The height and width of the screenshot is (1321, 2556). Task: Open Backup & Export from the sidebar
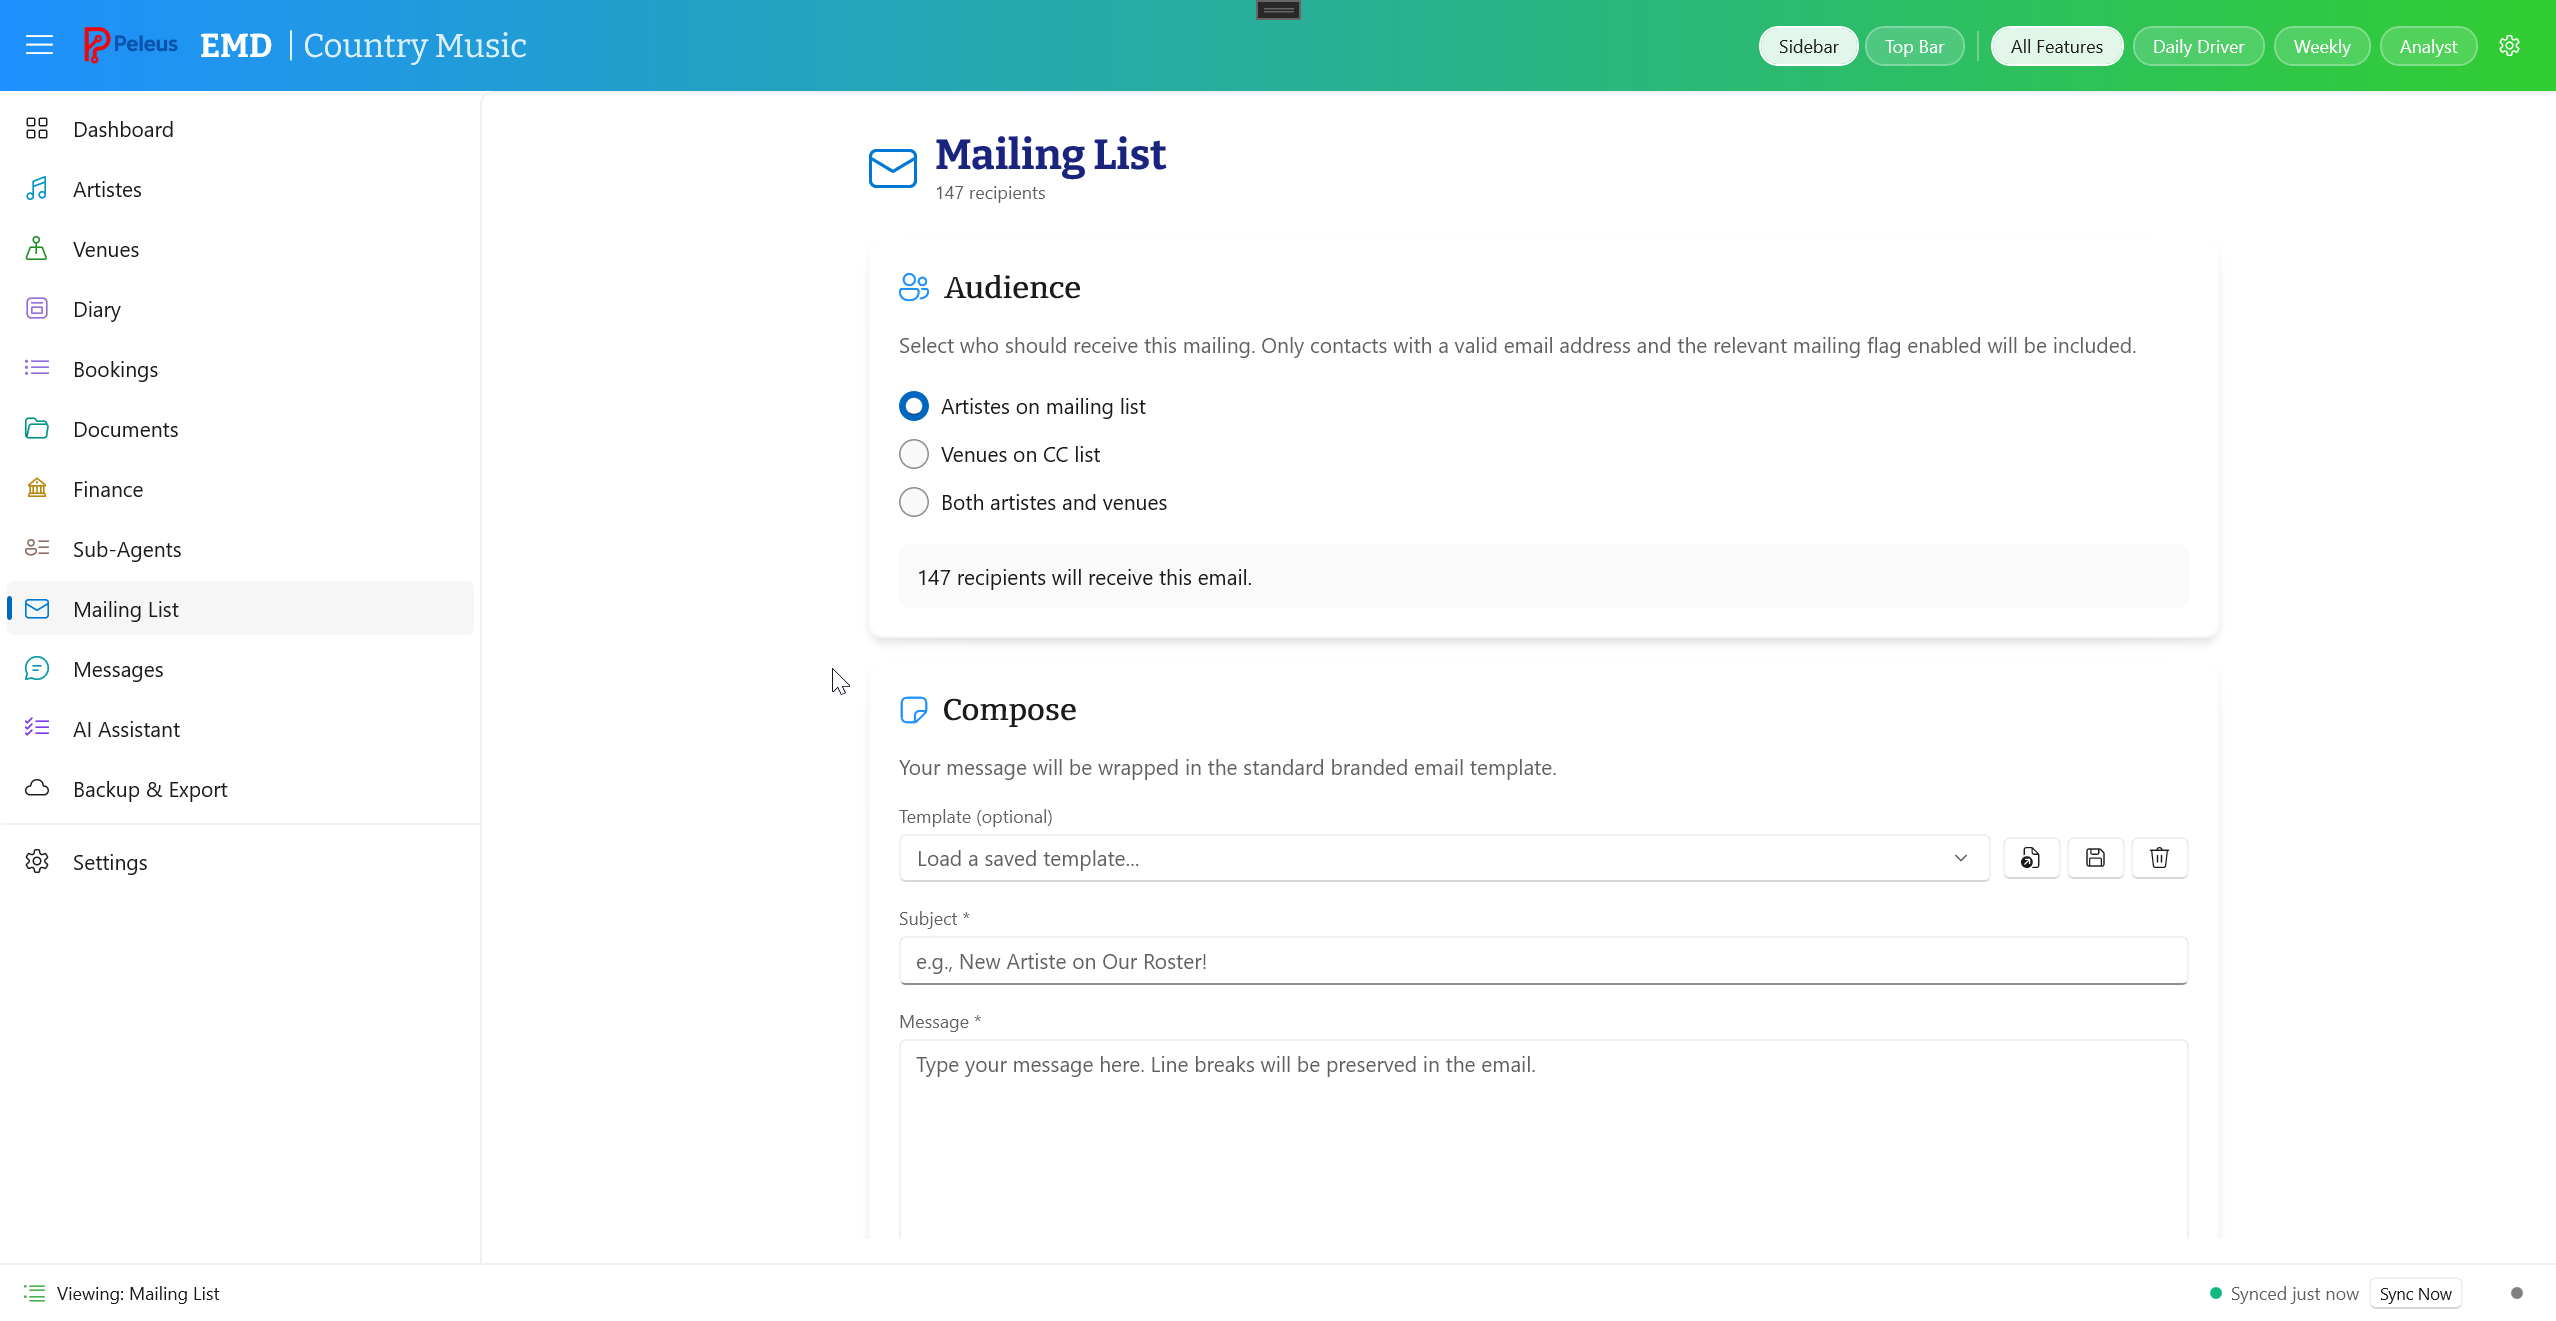[150, 789]
